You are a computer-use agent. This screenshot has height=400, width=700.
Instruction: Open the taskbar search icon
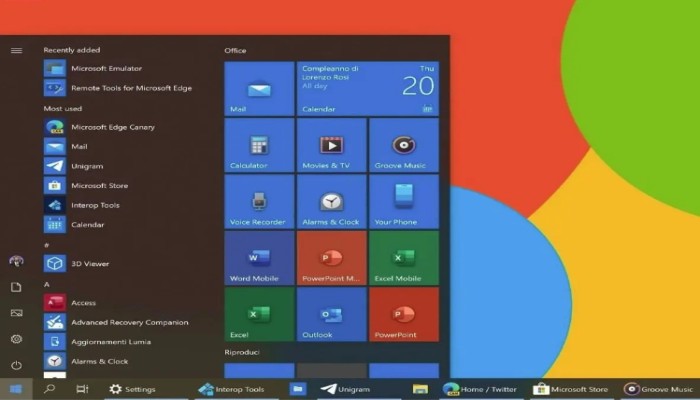pyautogui.click(x=50, y=389)
